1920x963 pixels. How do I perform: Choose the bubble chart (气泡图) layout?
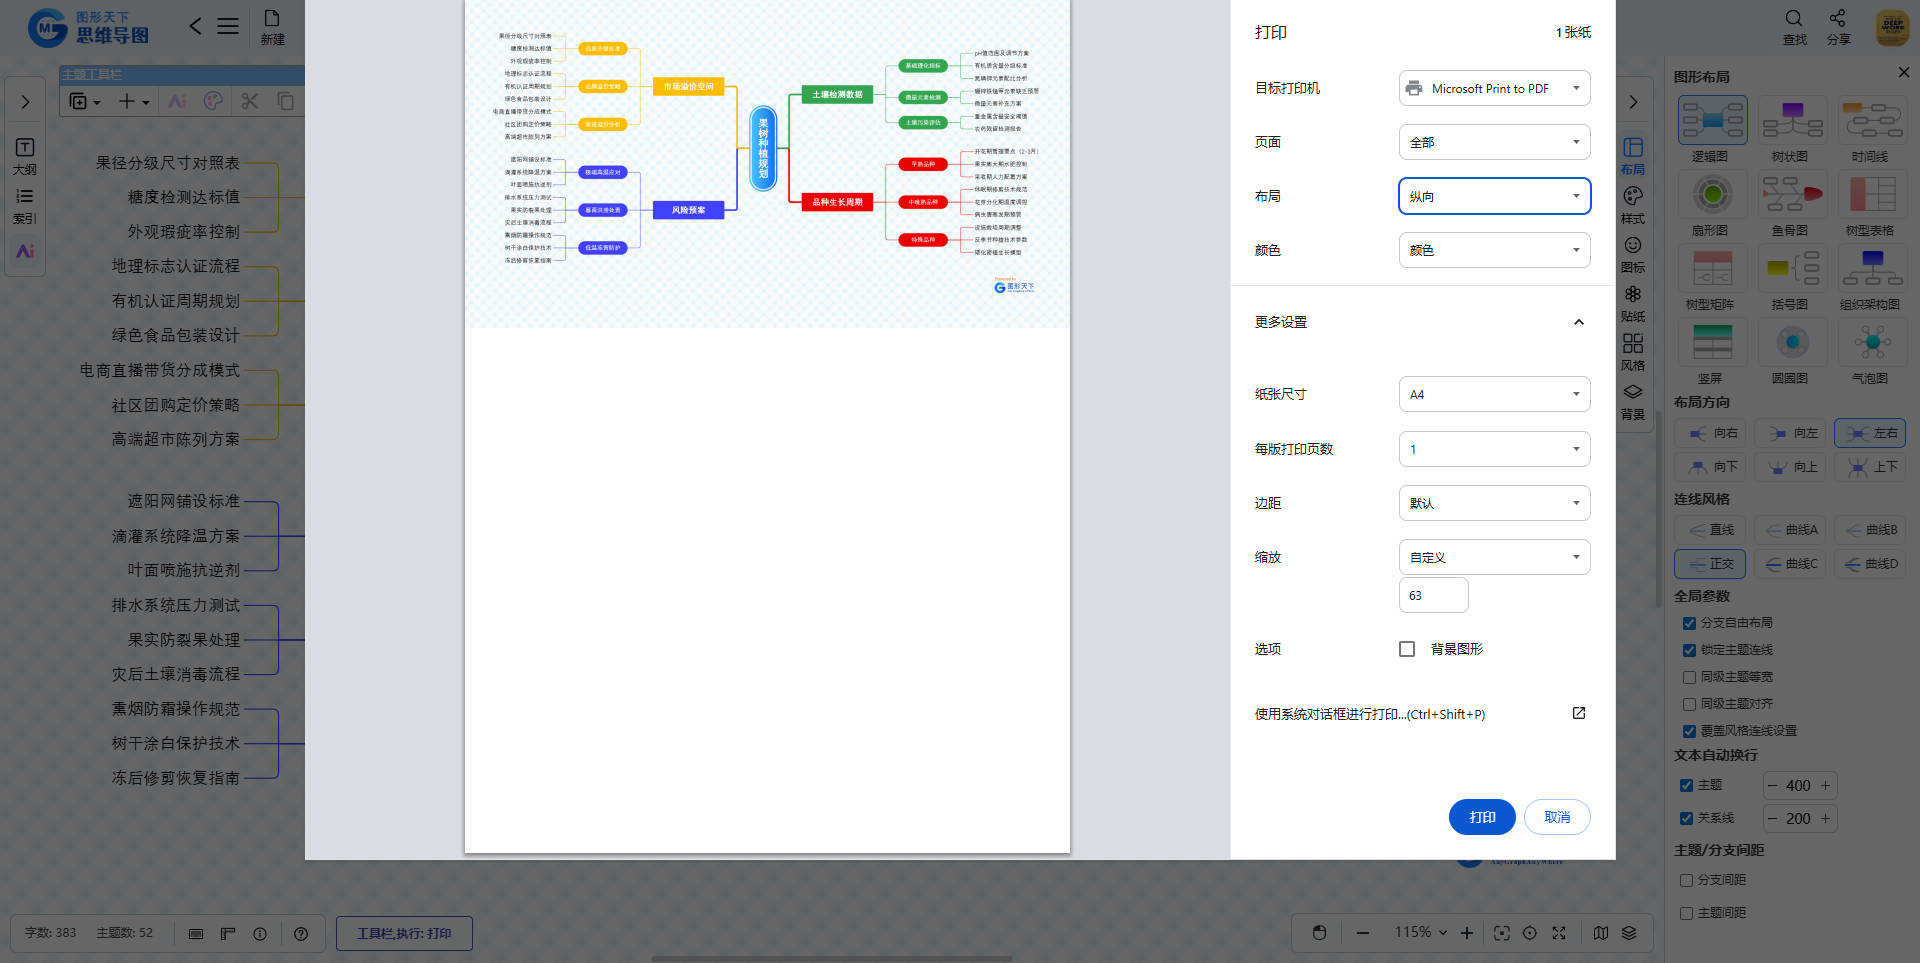[1871, 342]
